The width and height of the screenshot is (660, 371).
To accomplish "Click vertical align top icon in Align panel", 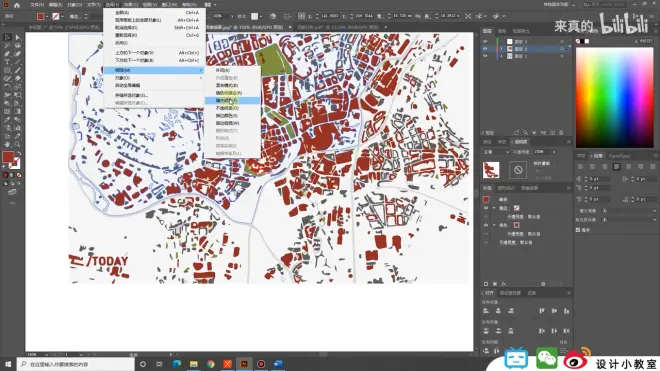I will click(x=542, y=311).
